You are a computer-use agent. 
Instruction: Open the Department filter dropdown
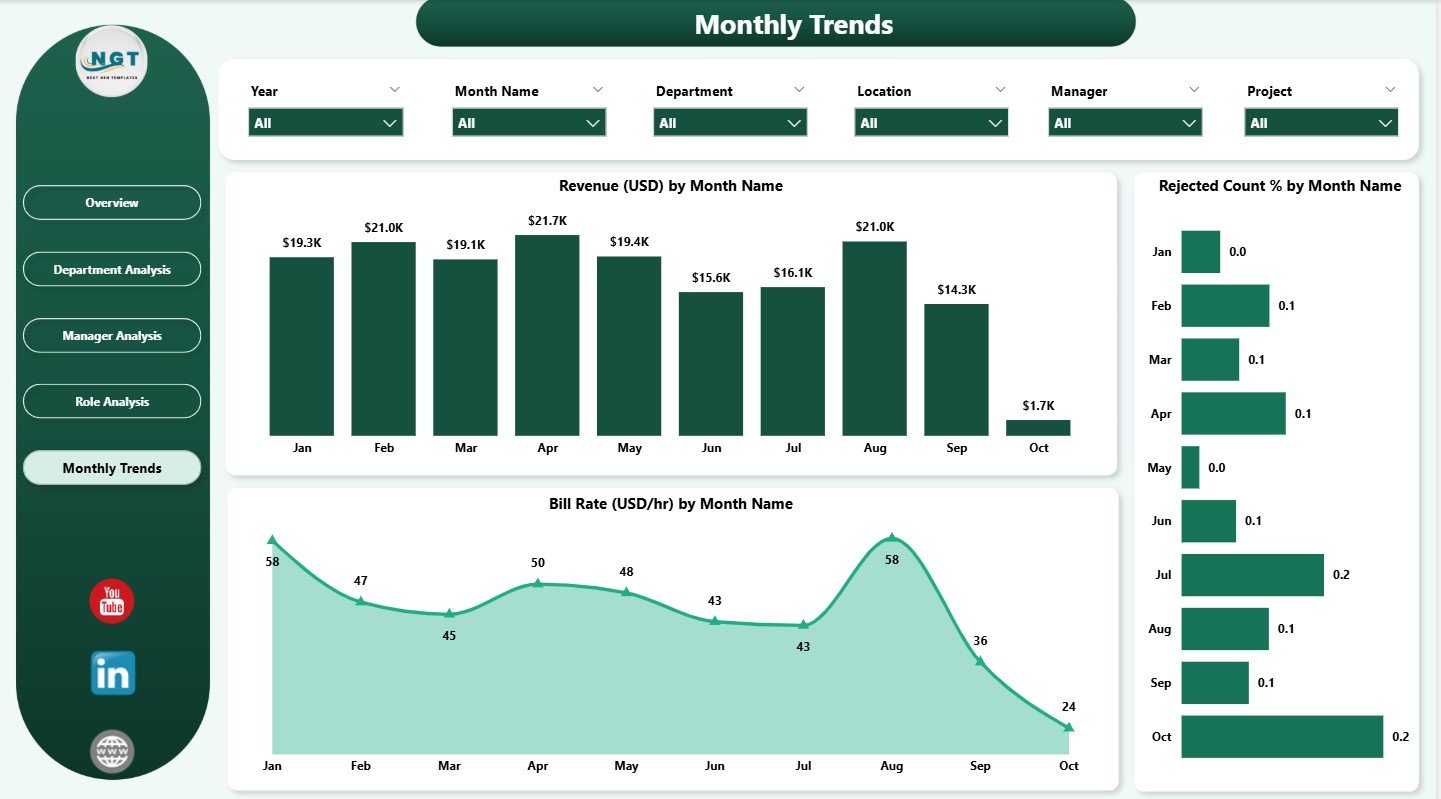(729, 122)
